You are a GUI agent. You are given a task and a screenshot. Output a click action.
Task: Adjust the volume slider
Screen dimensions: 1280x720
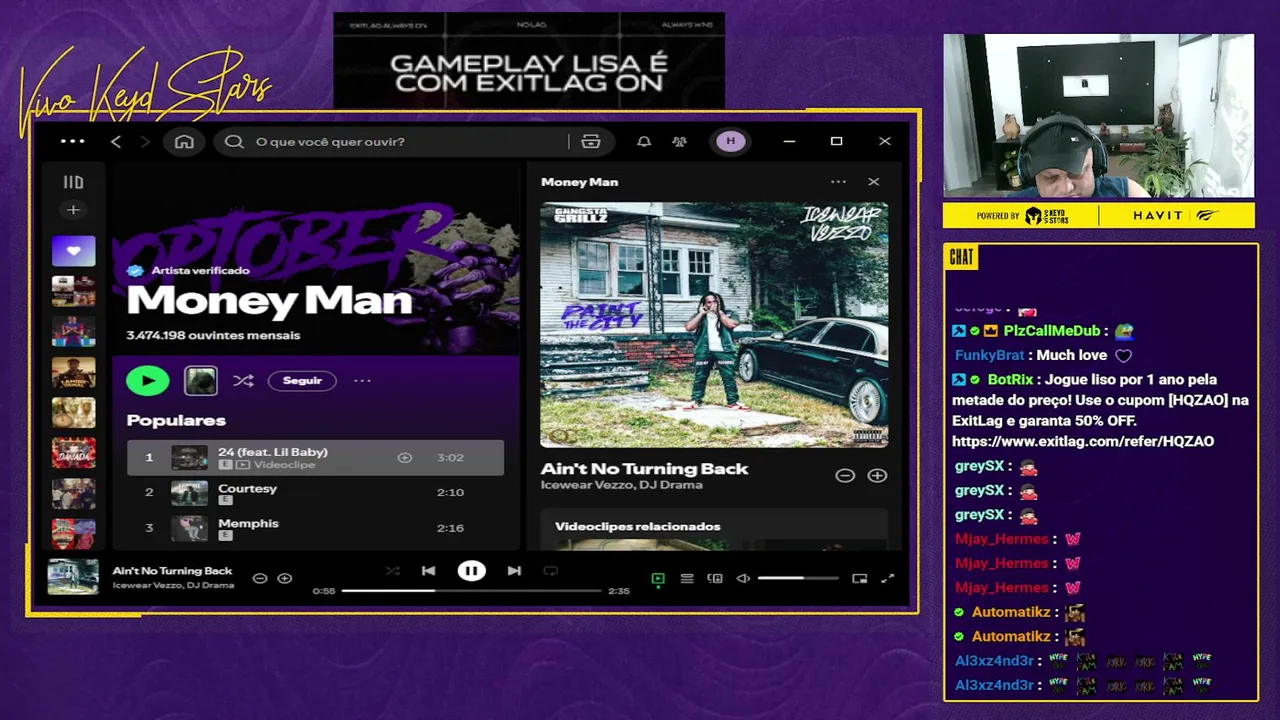(x=797, y=578)
